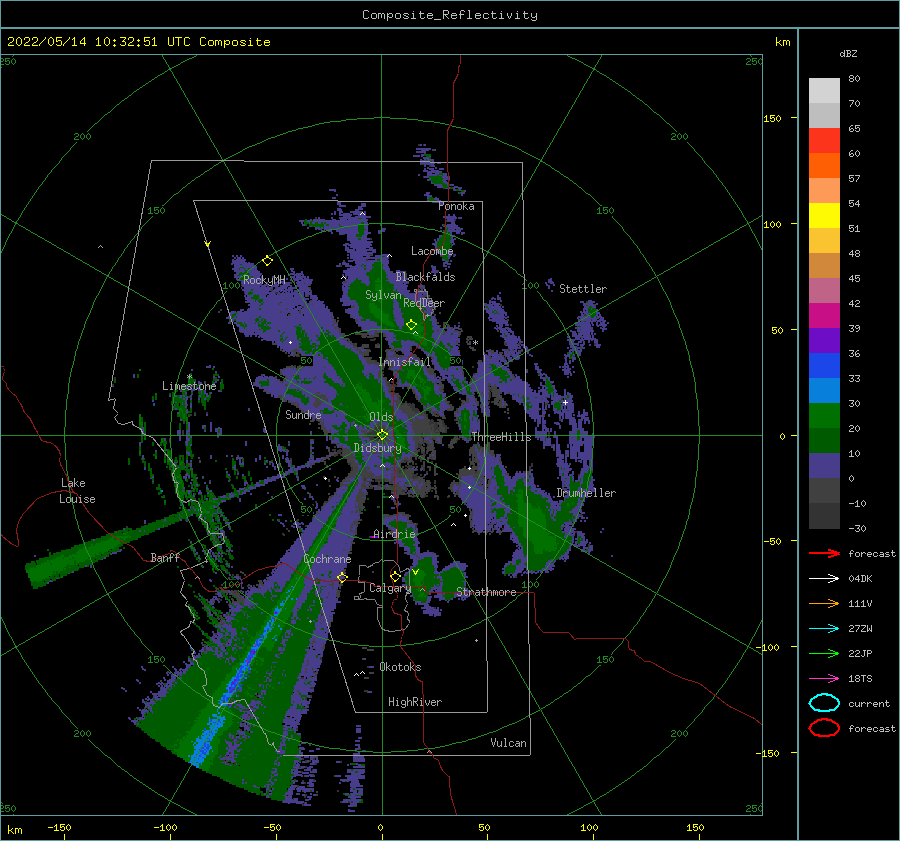Screen dimensions: 900x841
Task: Click the Stettler label
Action: (583, 289)
